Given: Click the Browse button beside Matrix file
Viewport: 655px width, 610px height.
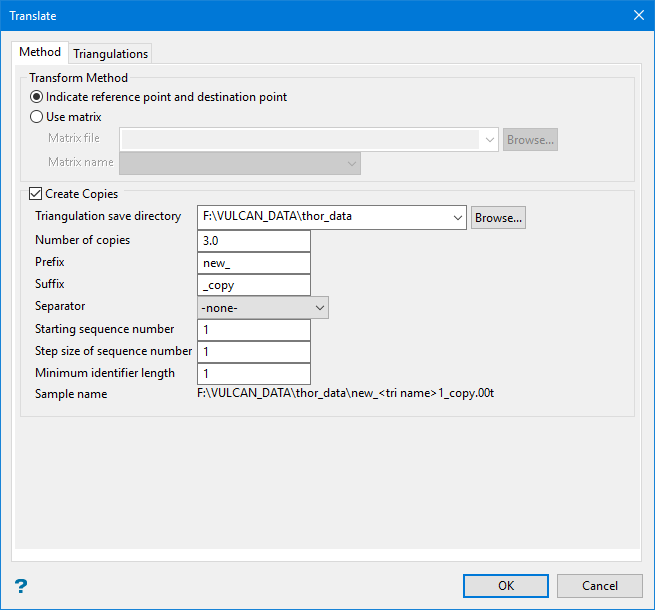Looking at the screenshot, I should [530, 140].
